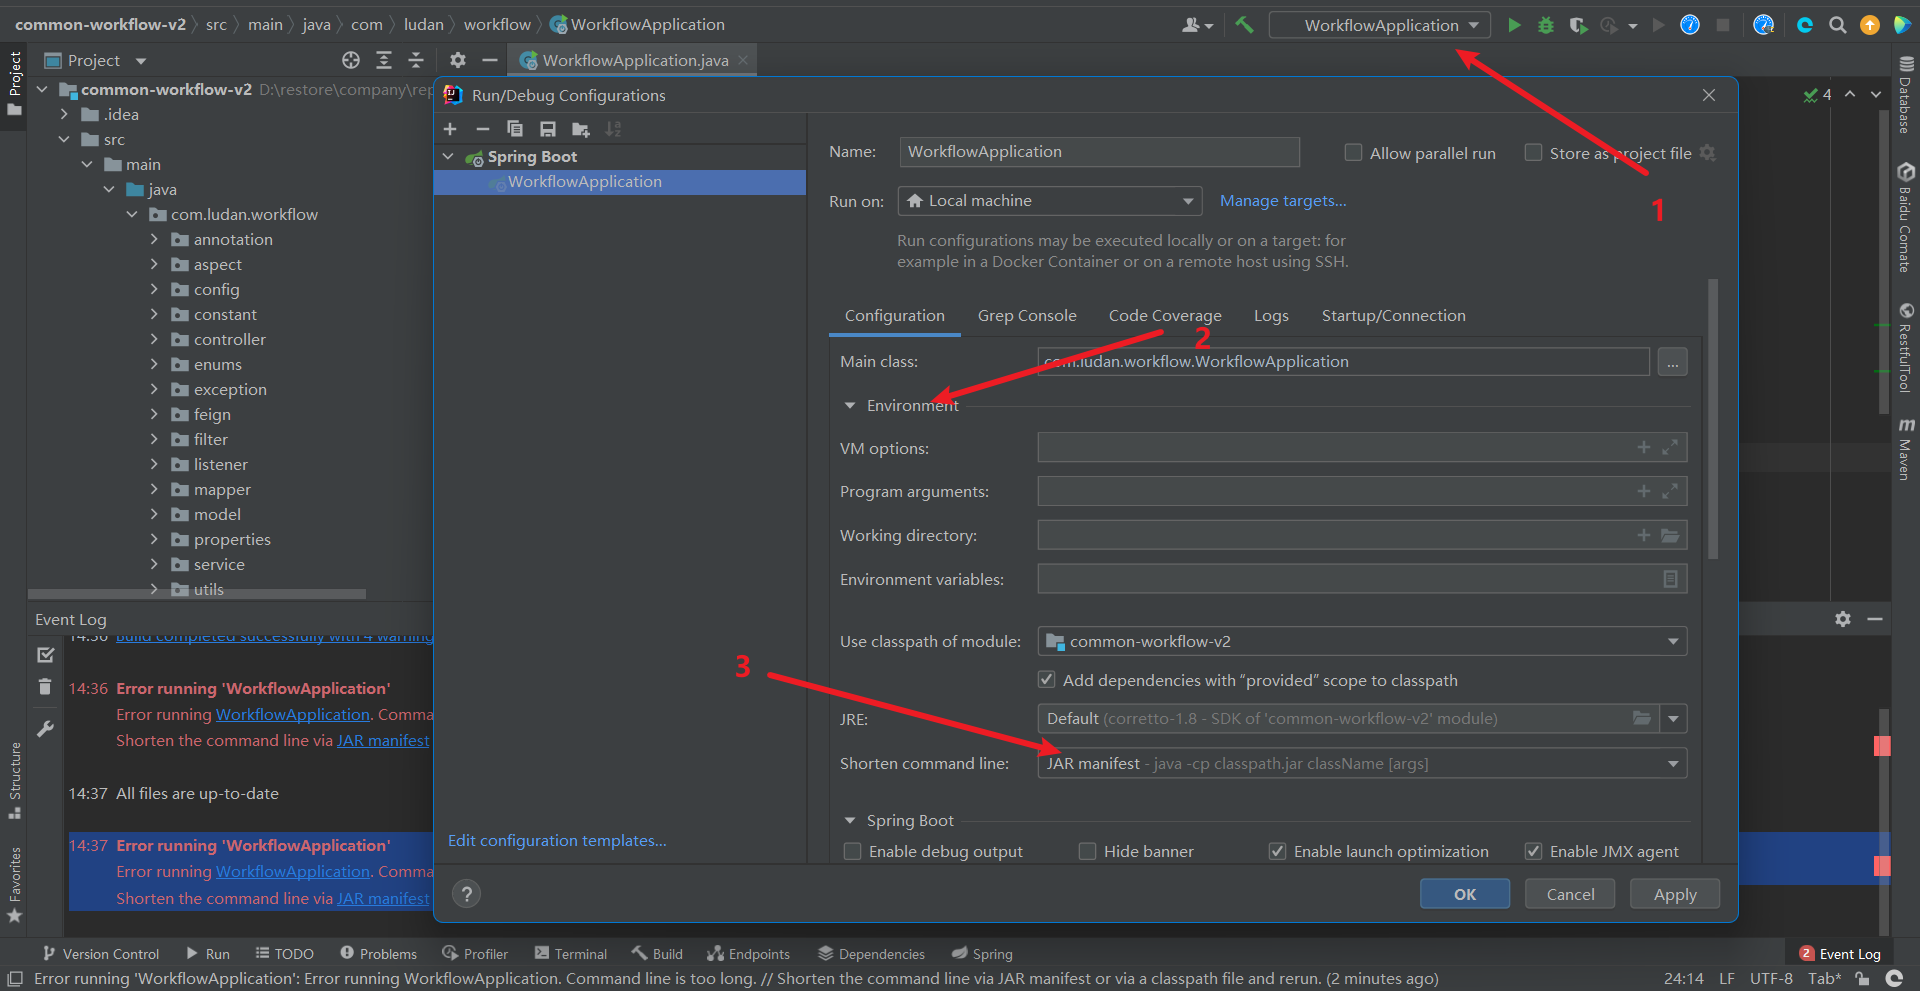Click browse button next to Main class
The width and height of the screenshot is (1920, 991).
point(1672,362)
